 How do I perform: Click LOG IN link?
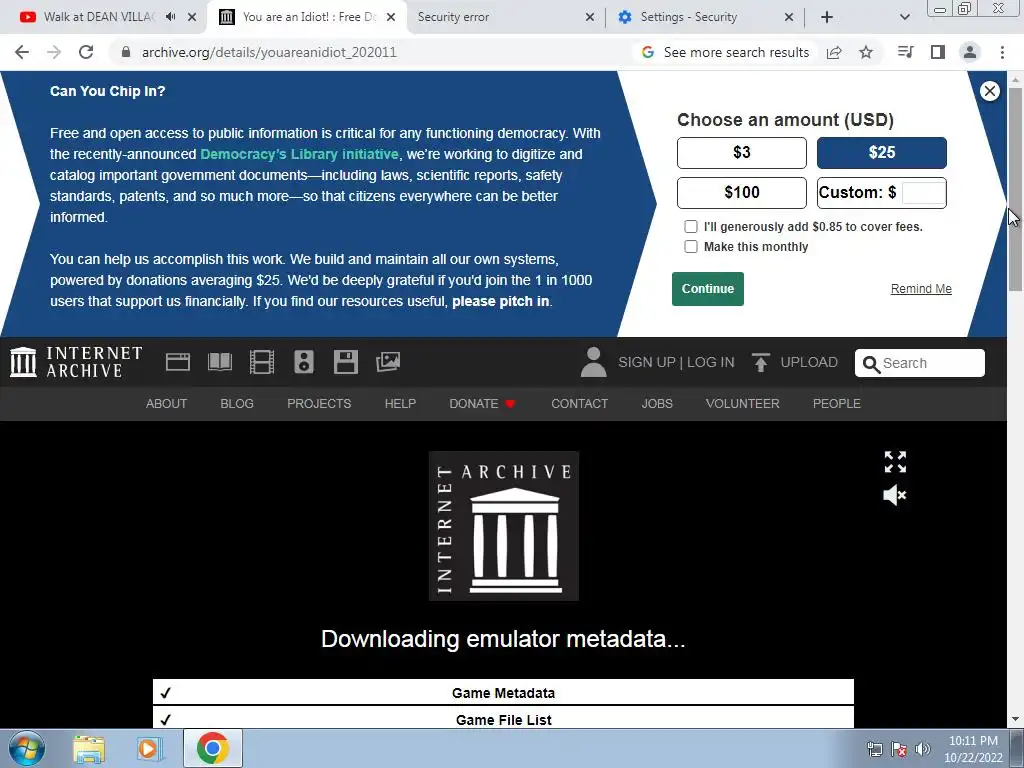(711, 362)
